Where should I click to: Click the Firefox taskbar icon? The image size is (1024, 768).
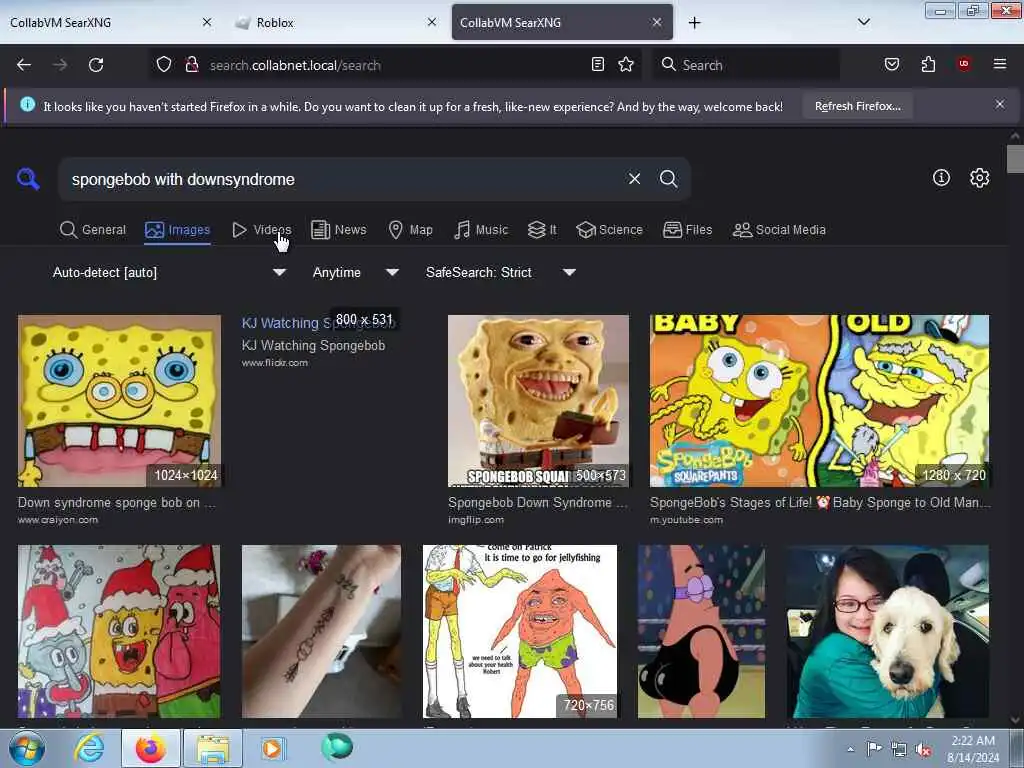[x=151, y=748]
